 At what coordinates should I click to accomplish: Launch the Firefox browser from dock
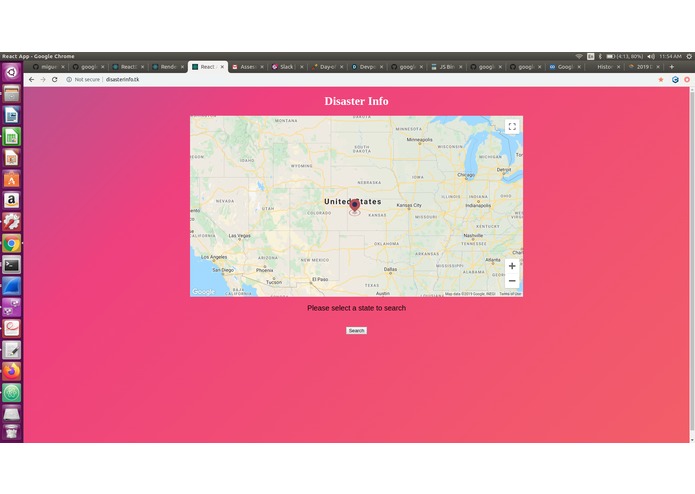12,371
